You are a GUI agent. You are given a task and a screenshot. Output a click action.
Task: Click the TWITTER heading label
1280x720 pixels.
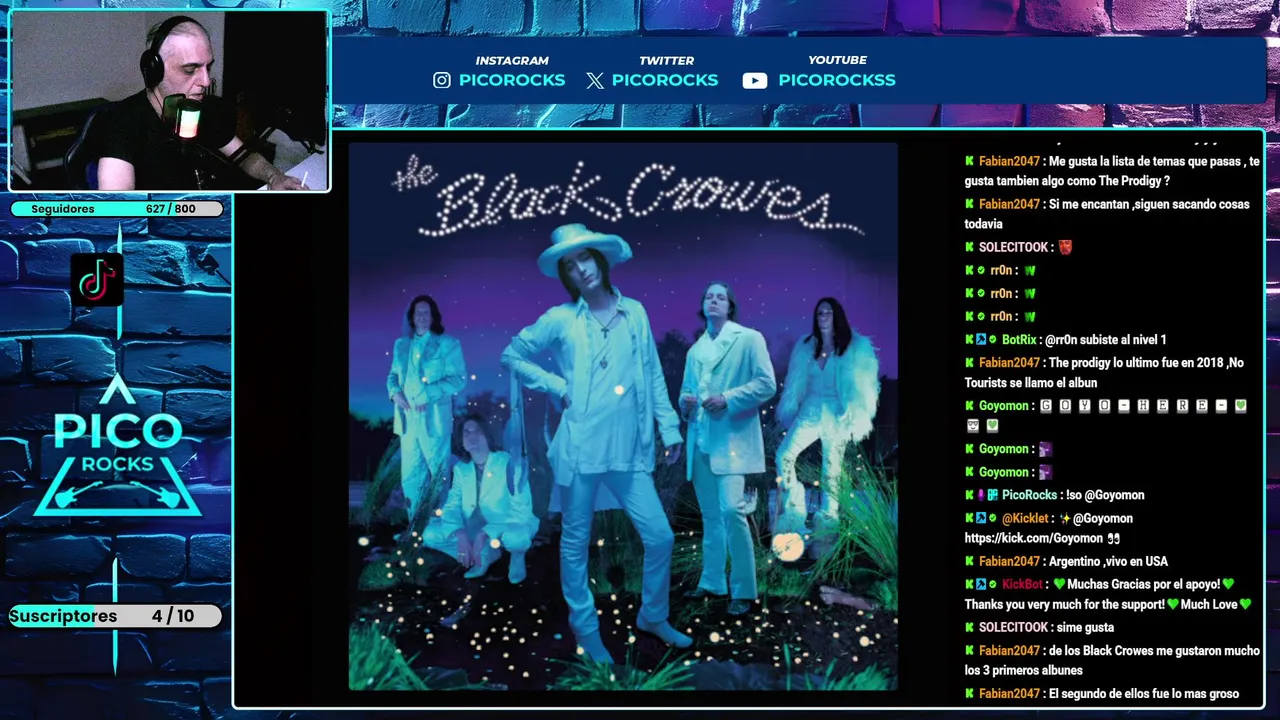(666, 60)
